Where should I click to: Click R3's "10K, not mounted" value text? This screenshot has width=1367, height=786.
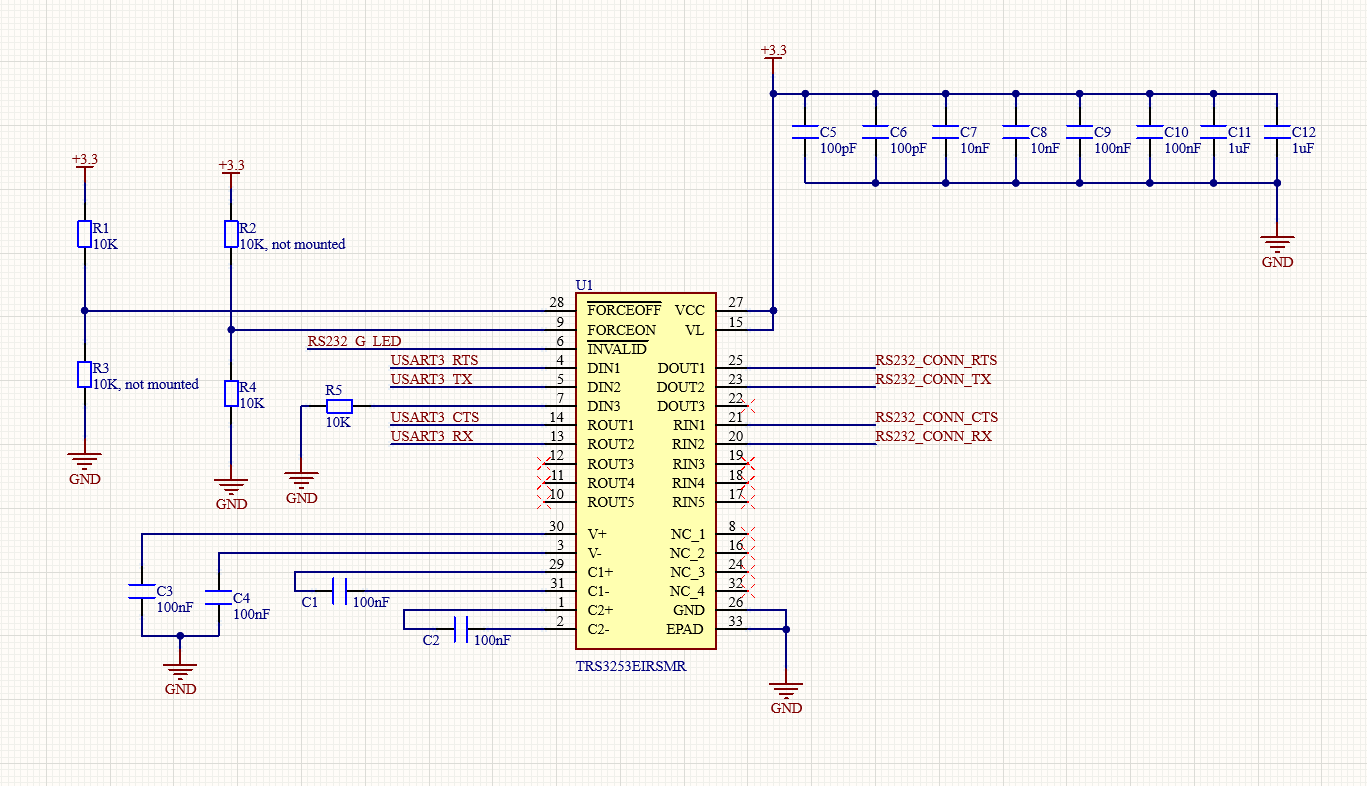pos(146,384)
